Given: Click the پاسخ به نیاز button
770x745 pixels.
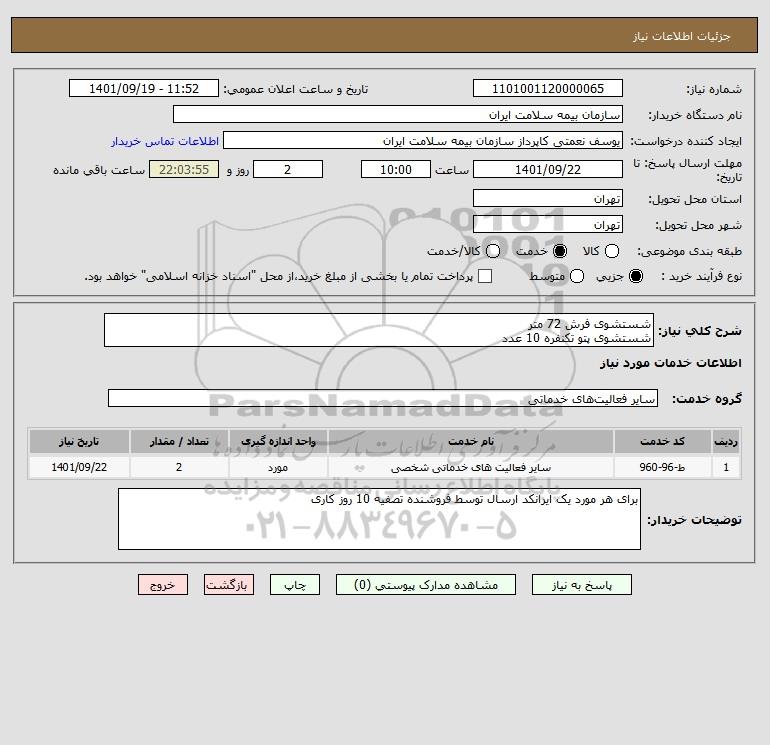Looking at the screenshot, I should [x=582, y=585].
